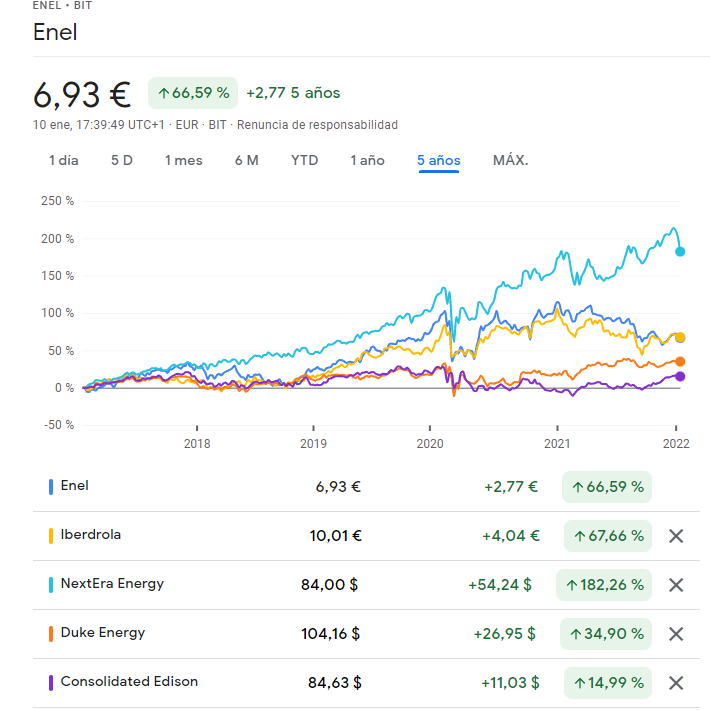Click the +54,24 $ change value
Viewport: 710px width, 710px height.
[x=500, y=585]
